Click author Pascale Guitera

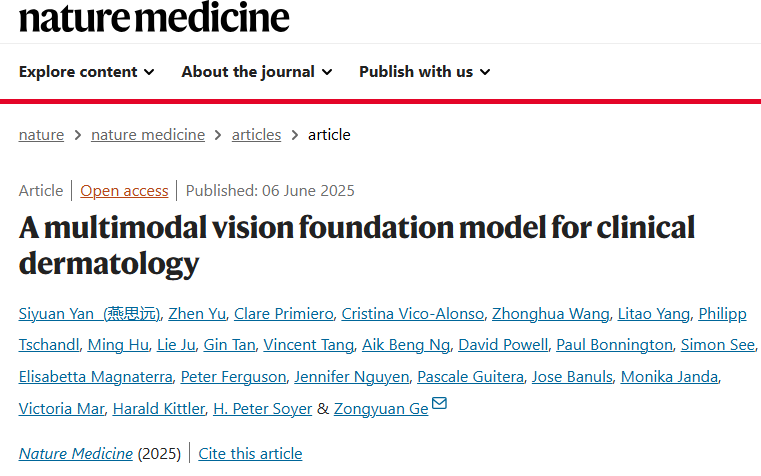coord(470,377)
